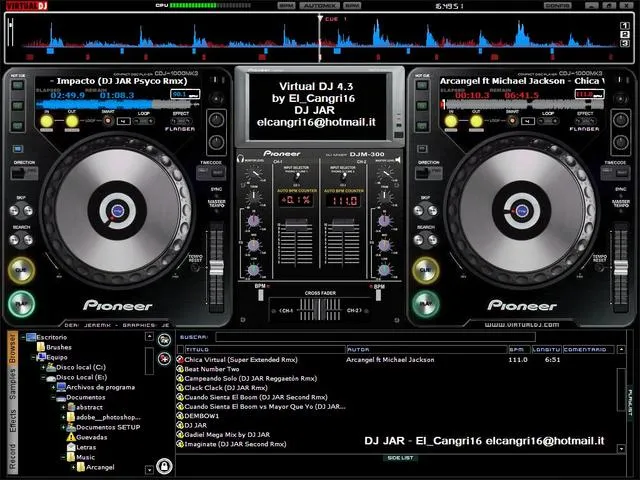Sort track list by Autor column
This screenshot has height=480, width=640.
[427, 349]
